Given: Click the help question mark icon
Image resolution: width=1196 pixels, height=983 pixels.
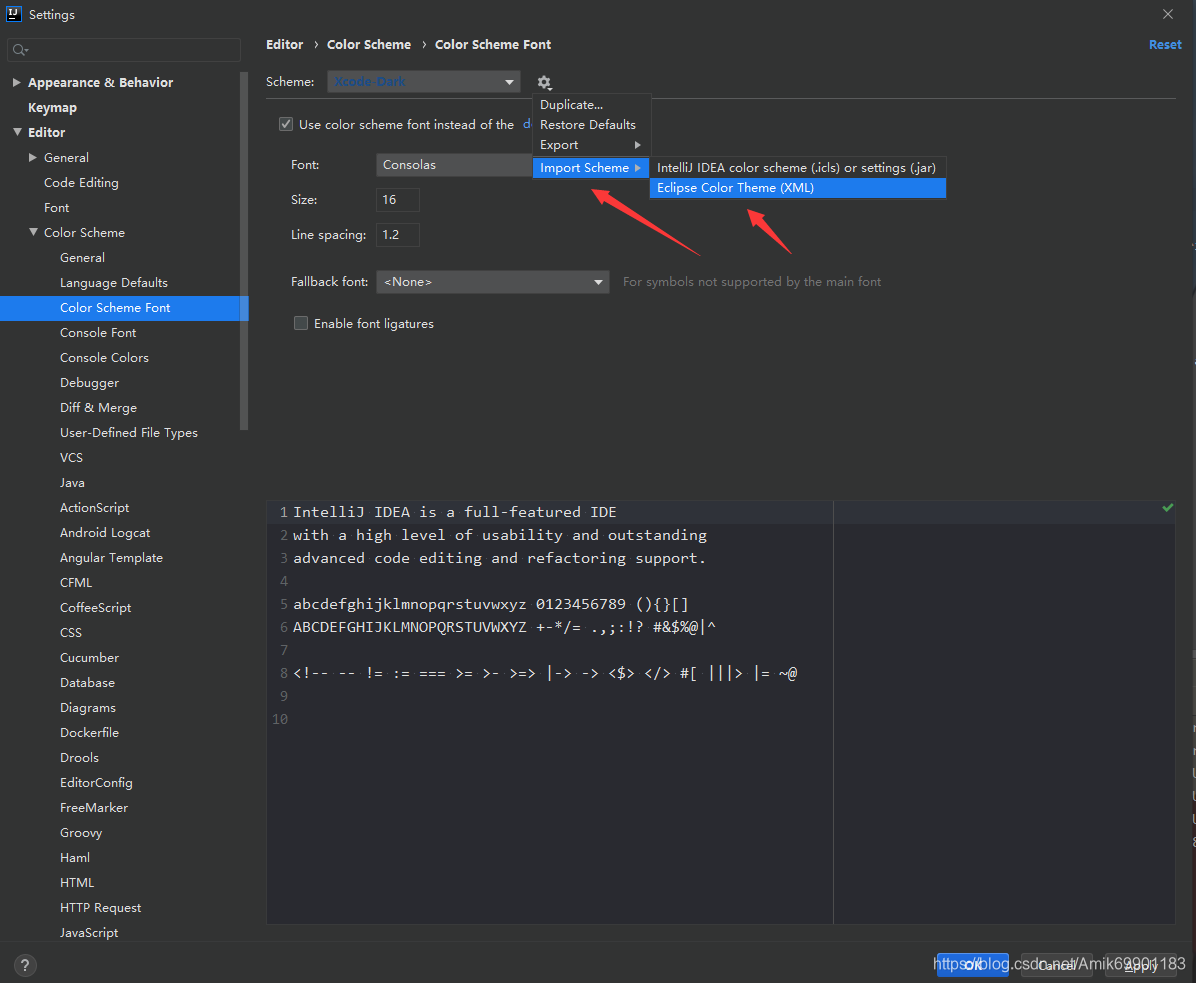Looking at the screenshot, I should coord(25,965).
